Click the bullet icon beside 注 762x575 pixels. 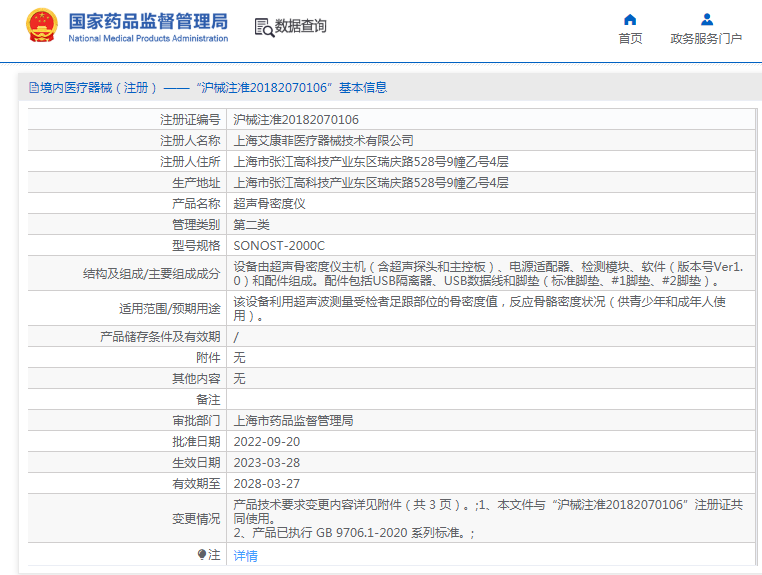(202, 554)
